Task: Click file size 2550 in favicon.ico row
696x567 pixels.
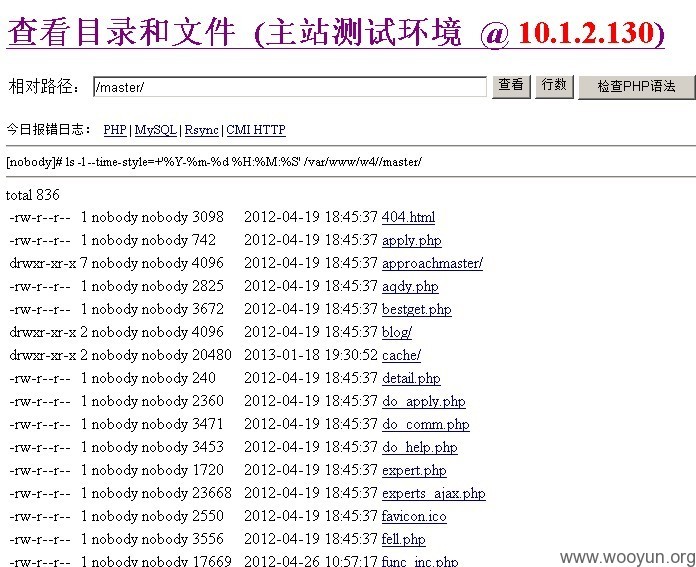Action: click(208, 516)
